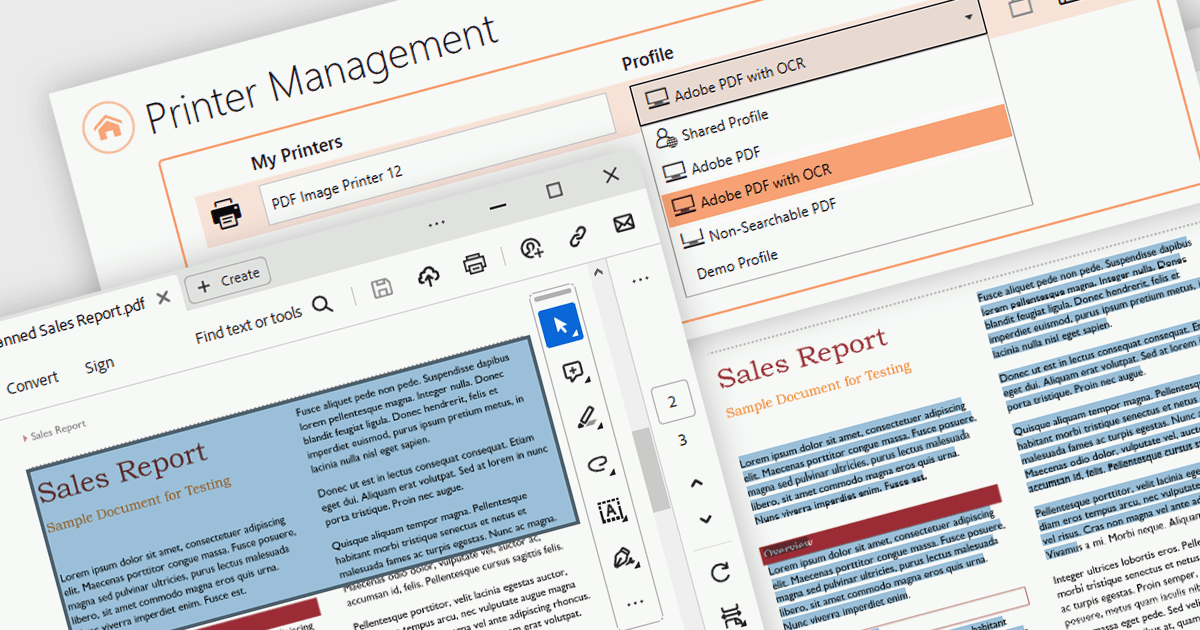Screen dimensions: 1200x630
Task: Maximize the Acrobat window
Action: (554, 190)
